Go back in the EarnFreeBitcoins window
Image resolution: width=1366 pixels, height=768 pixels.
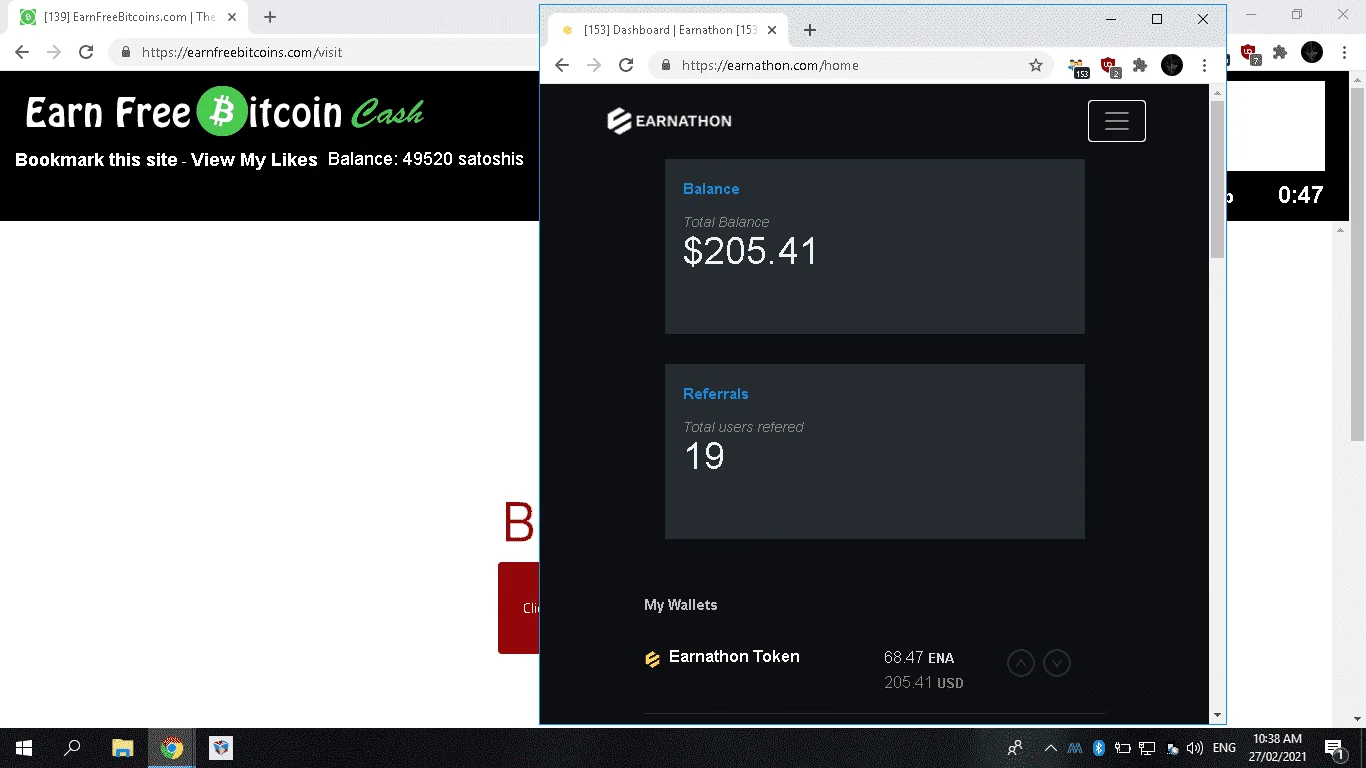pyautogui.click(x=22, y=52)
